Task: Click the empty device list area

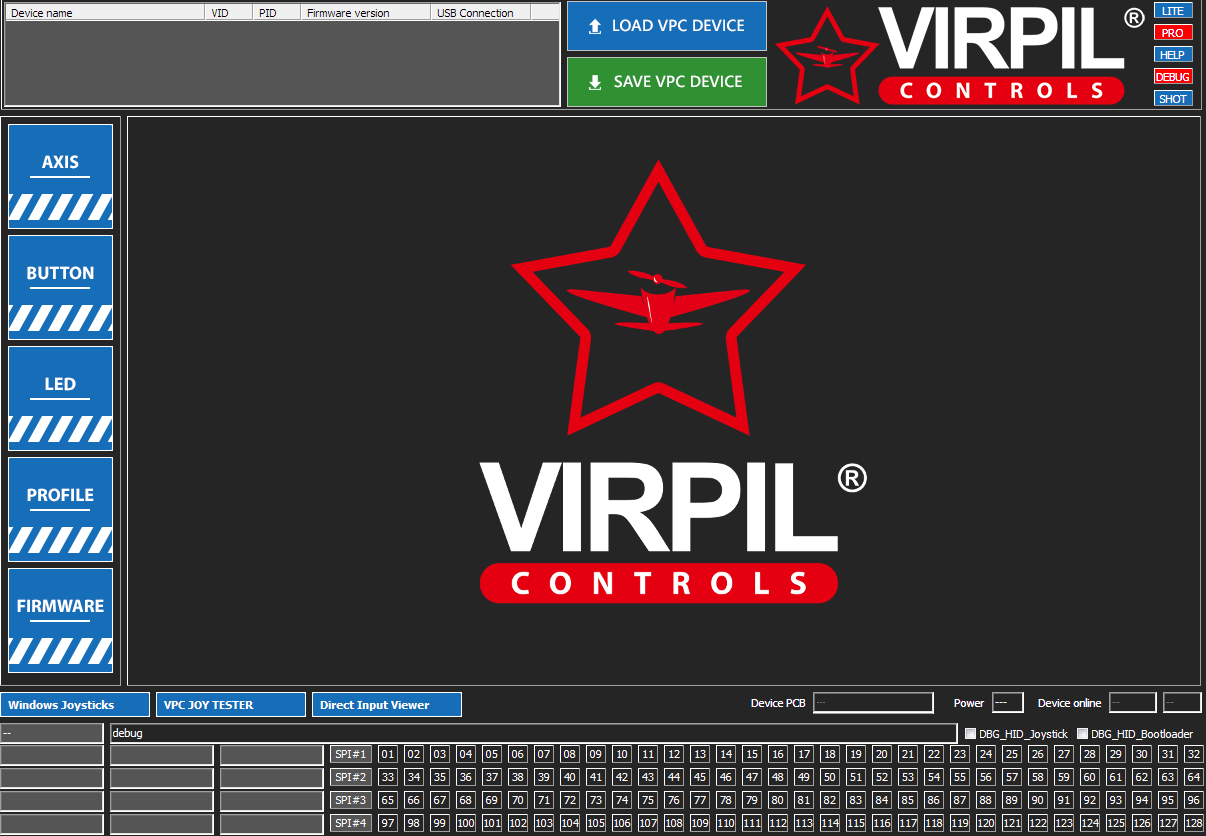Action: [x=282, y=62]
